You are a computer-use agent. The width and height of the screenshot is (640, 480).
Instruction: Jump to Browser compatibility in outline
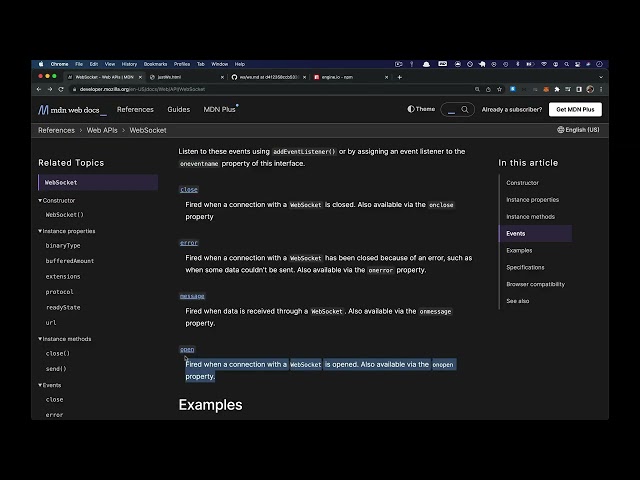536,284
